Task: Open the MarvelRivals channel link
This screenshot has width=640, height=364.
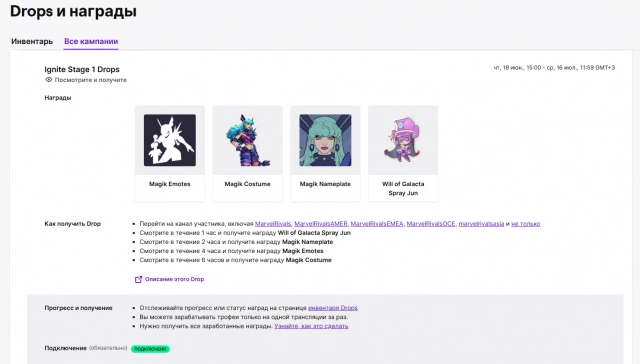Action: click(273, 224)
